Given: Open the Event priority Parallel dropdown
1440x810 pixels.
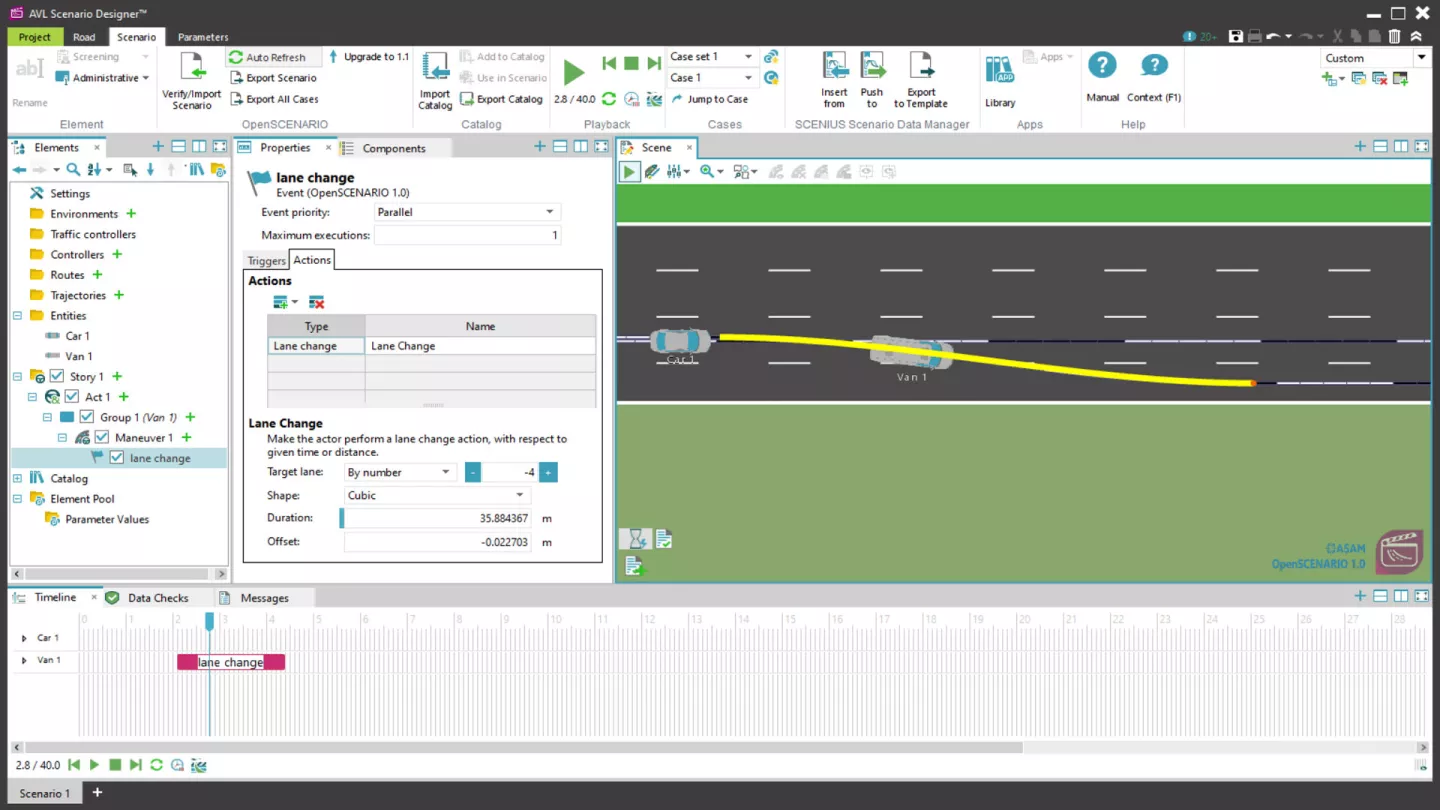Looking at the screenshot, I should click(466, 212).
